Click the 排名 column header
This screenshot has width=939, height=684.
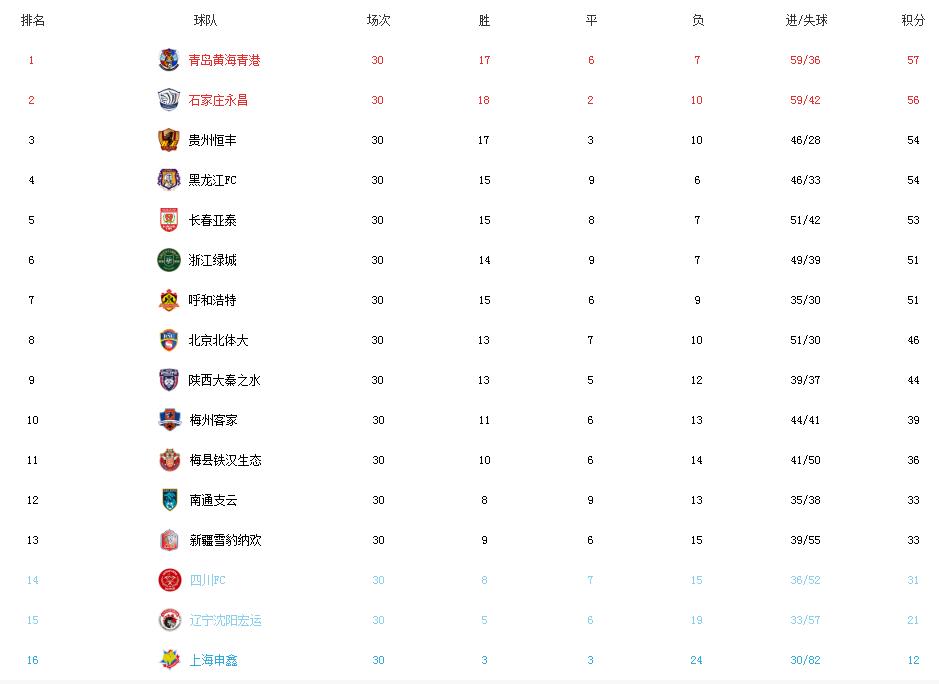pos(33,20)
